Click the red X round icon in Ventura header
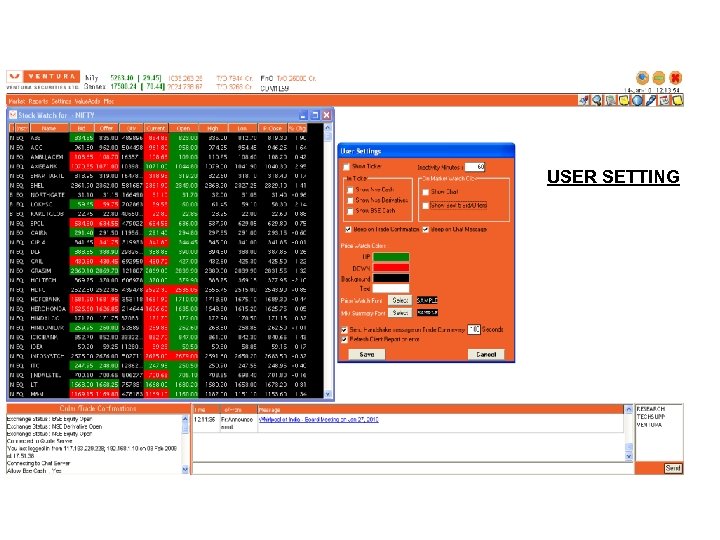This screenshot has width=720, height=540. [x=675, y=78]
